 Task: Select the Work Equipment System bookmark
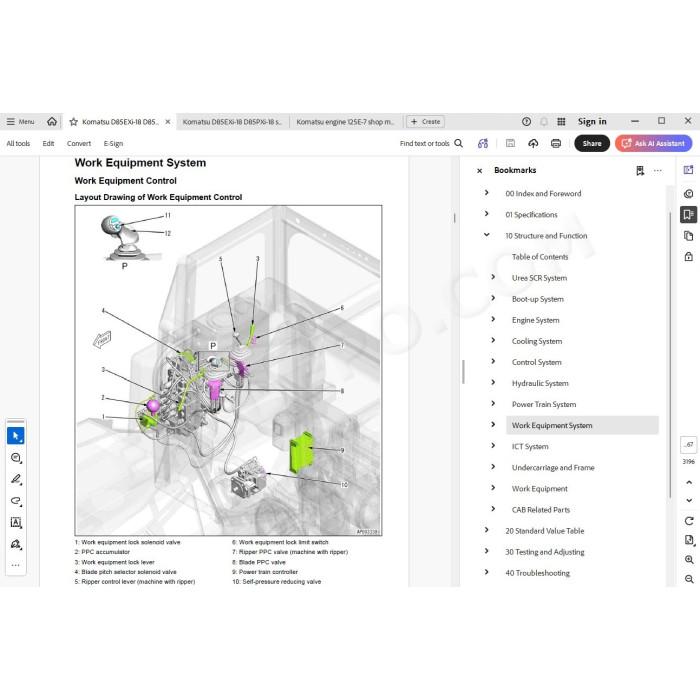pos(582,425)
